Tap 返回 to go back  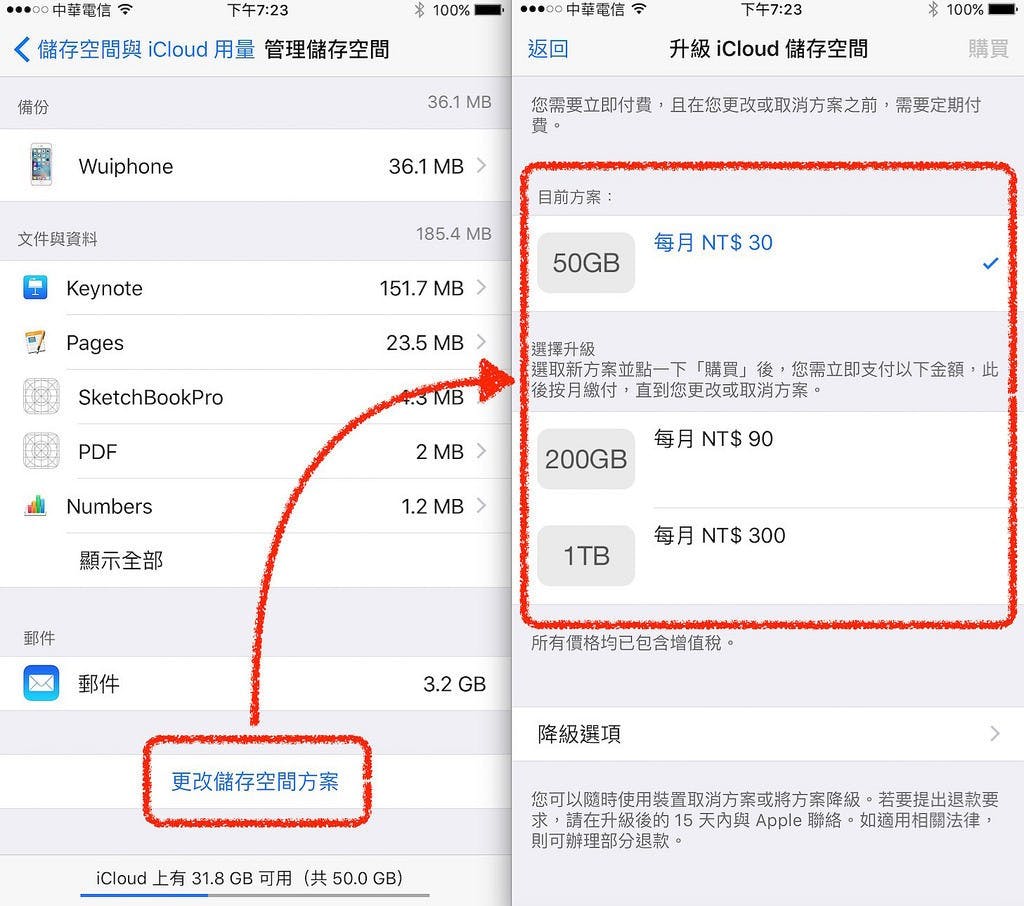click(x=548, y=49)
